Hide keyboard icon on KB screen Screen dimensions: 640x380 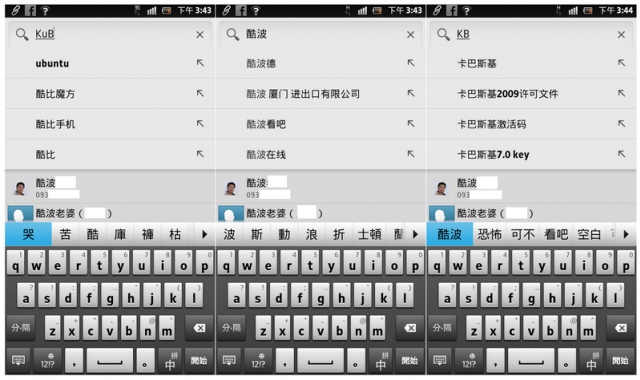click(440, 360)
